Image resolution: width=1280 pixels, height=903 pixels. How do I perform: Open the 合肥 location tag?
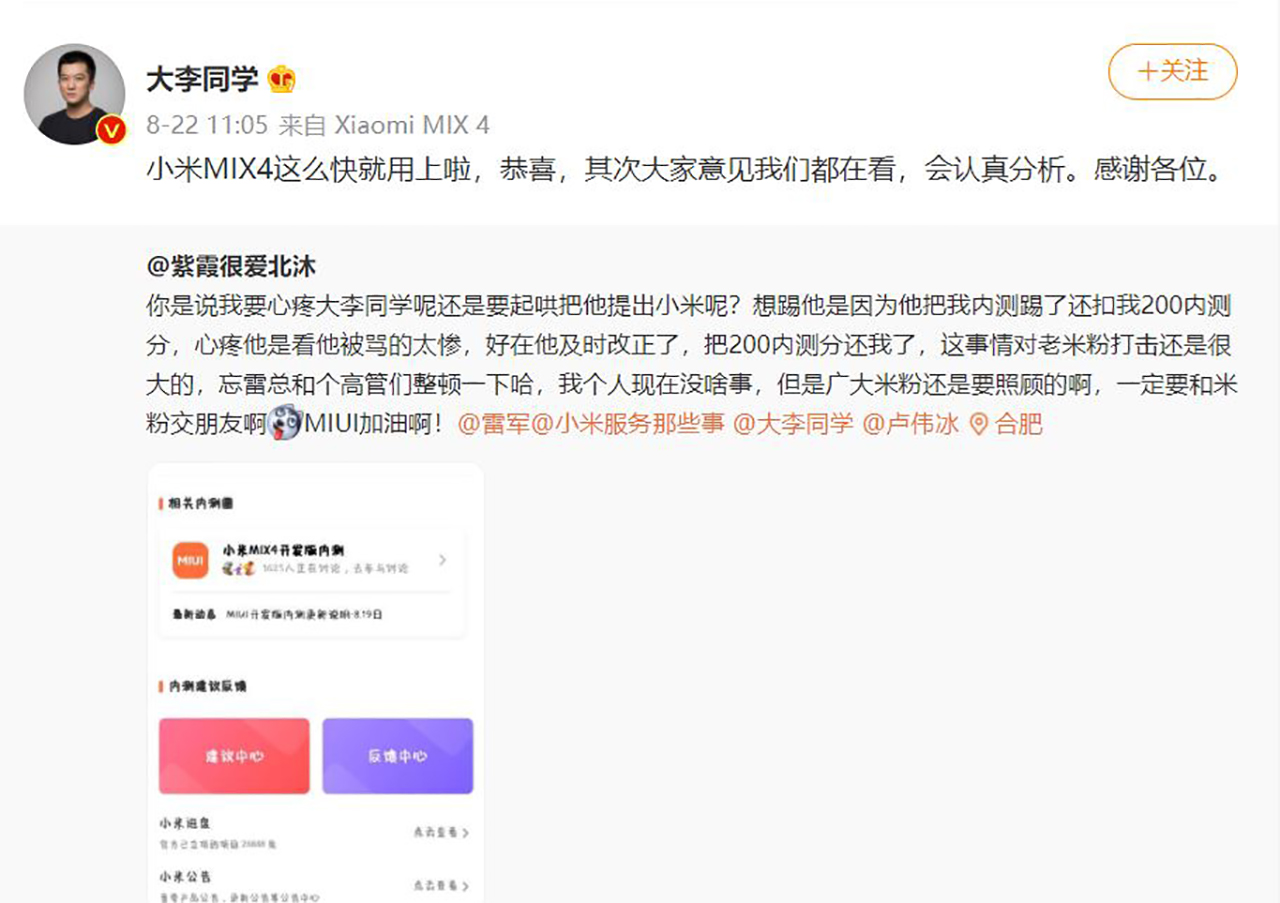(x=1019, y=424)
